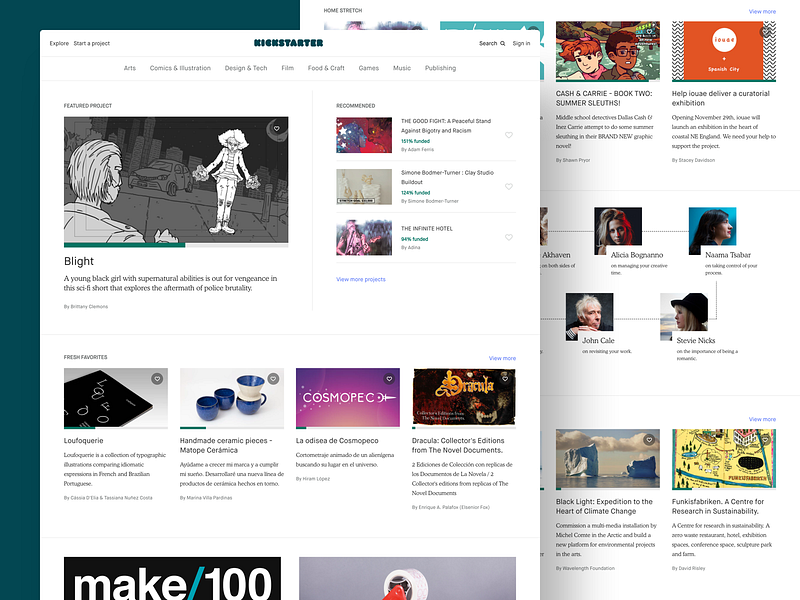Open the Food & Craft category
This screenshot has height=600, width=800.
(326, 68)
